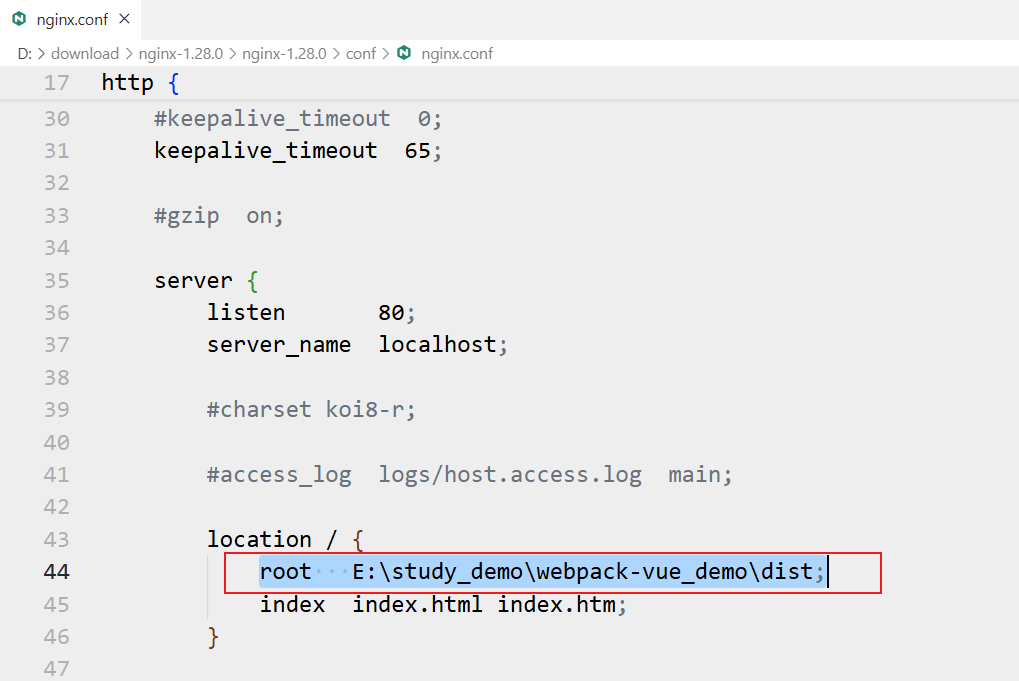Click the '#charset koi8-r;' comment line
The width and height of the screenshot is (1019, 681).
point(311,410)
